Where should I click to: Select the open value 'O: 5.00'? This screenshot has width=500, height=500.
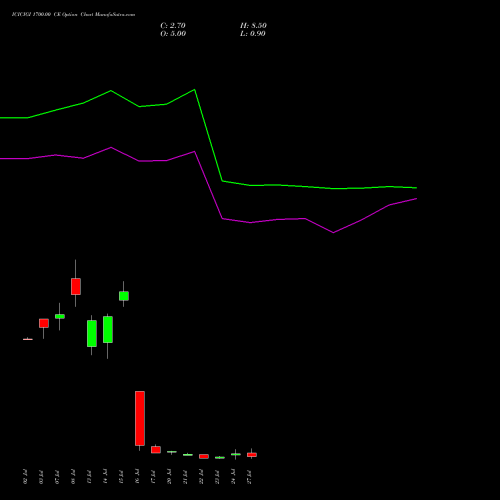click(173, 34)
